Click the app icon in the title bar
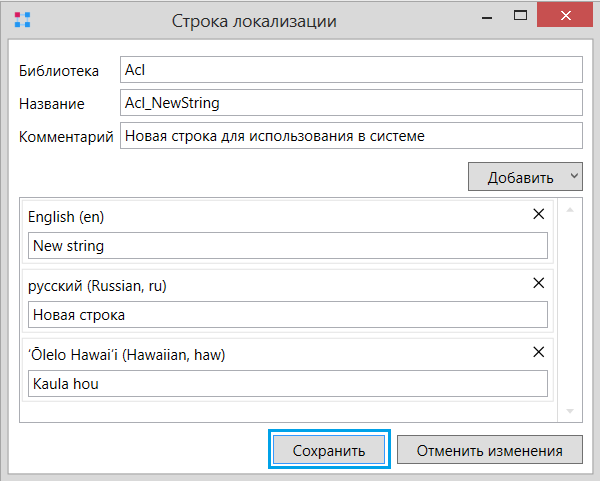Screen dimensions: 600x481 tap(22, 20)
